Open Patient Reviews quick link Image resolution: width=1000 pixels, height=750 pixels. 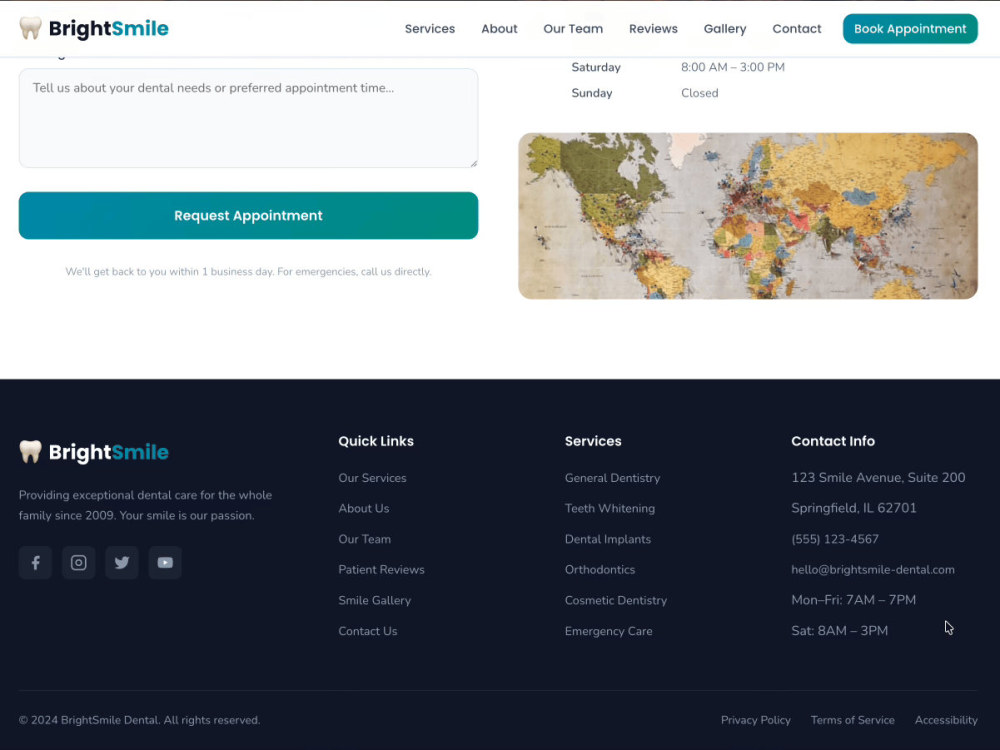[381, 570]
